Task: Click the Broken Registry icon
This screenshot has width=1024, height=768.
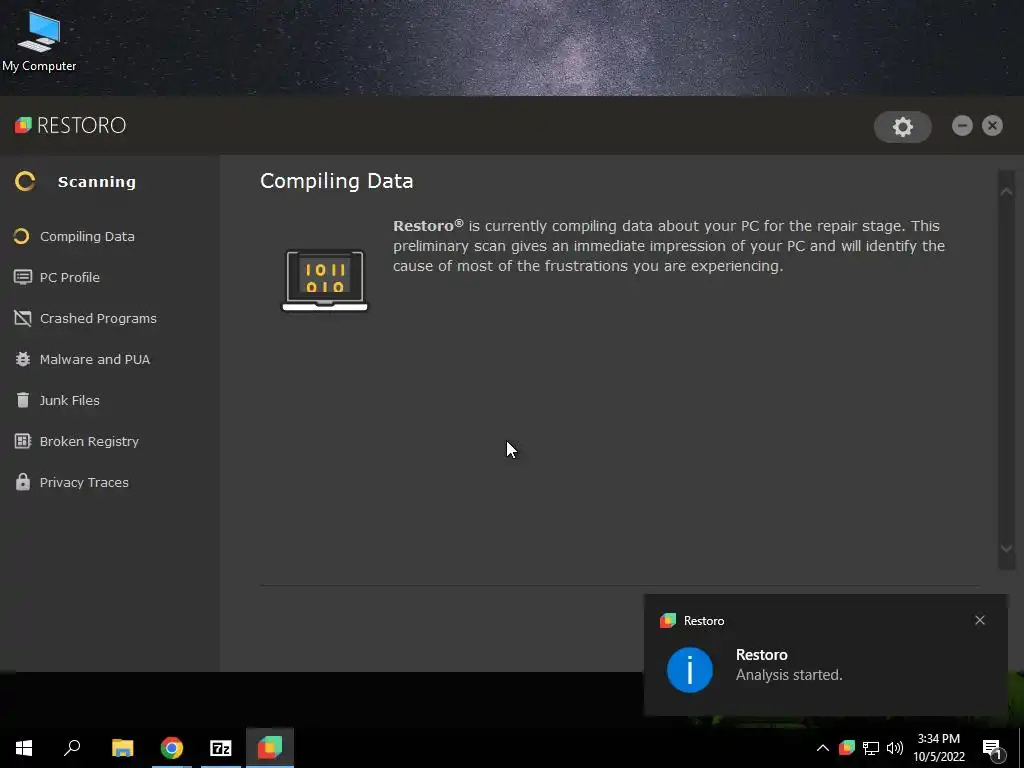Action: coord(22,441)
